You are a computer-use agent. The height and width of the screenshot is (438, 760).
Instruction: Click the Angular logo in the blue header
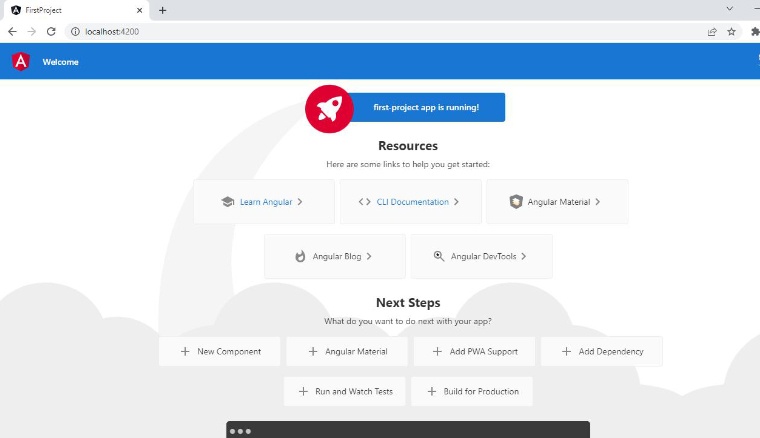click(x=21, y=62)
